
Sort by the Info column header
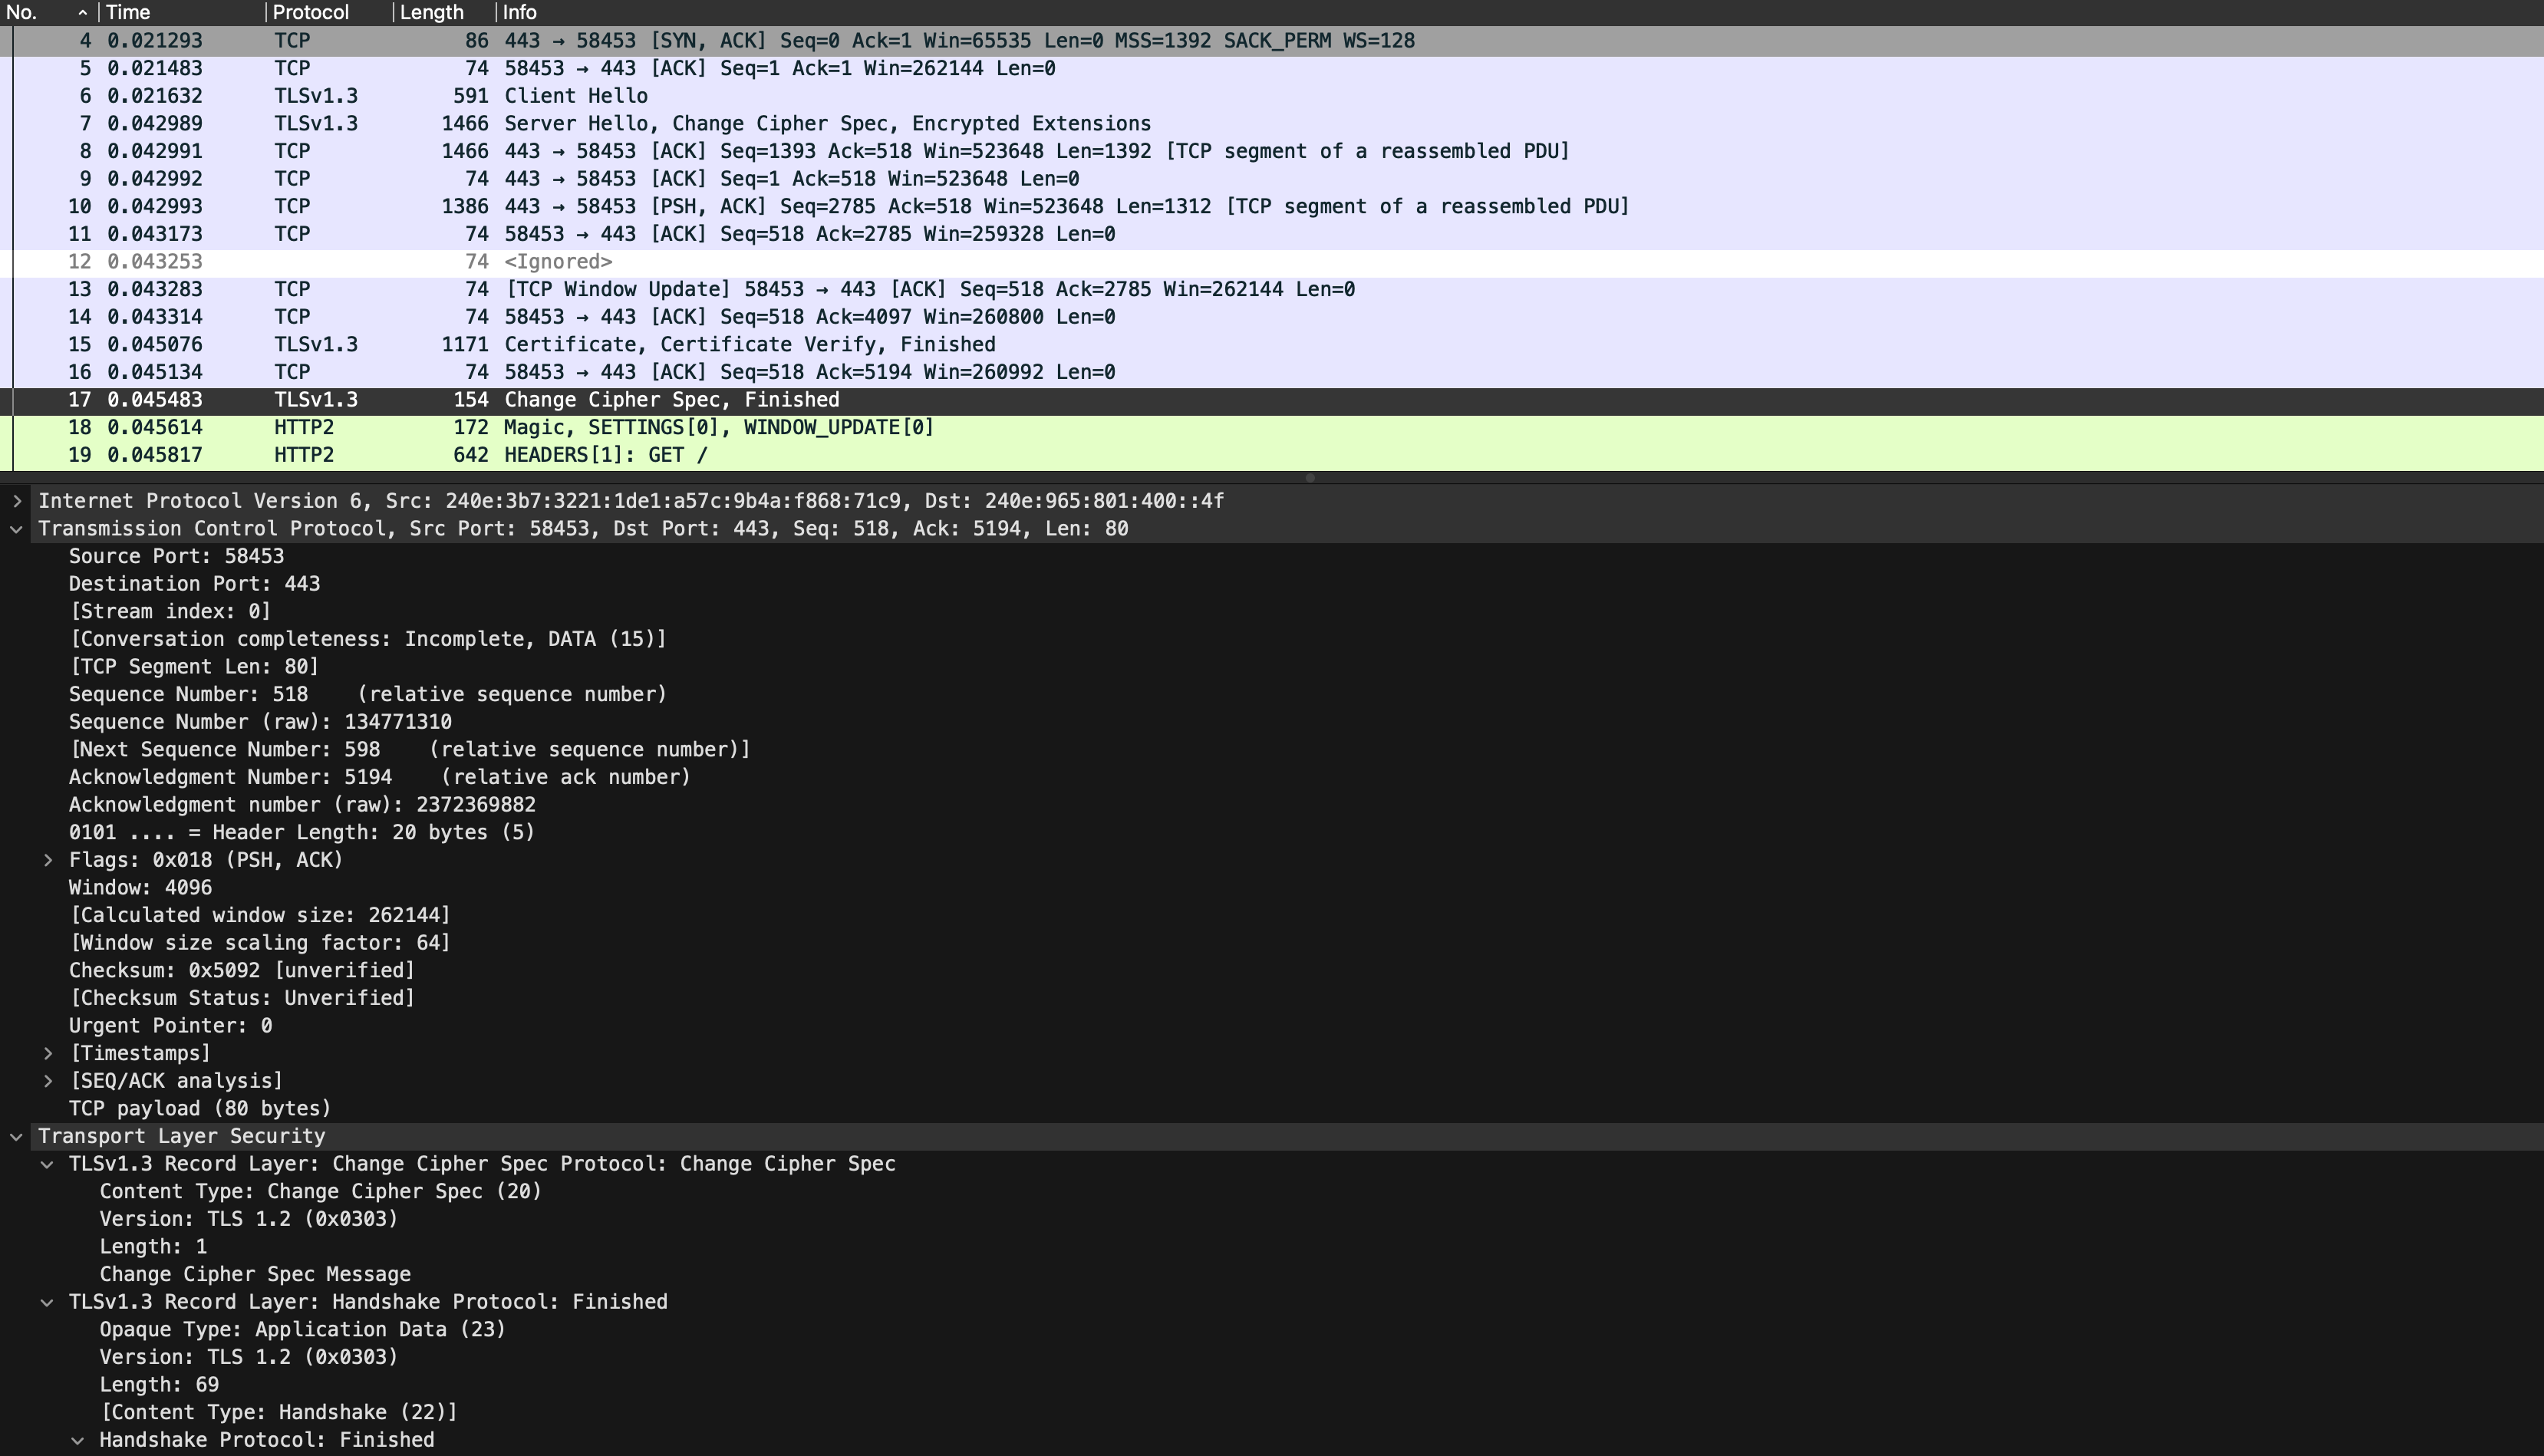[x=1520, y=13]
